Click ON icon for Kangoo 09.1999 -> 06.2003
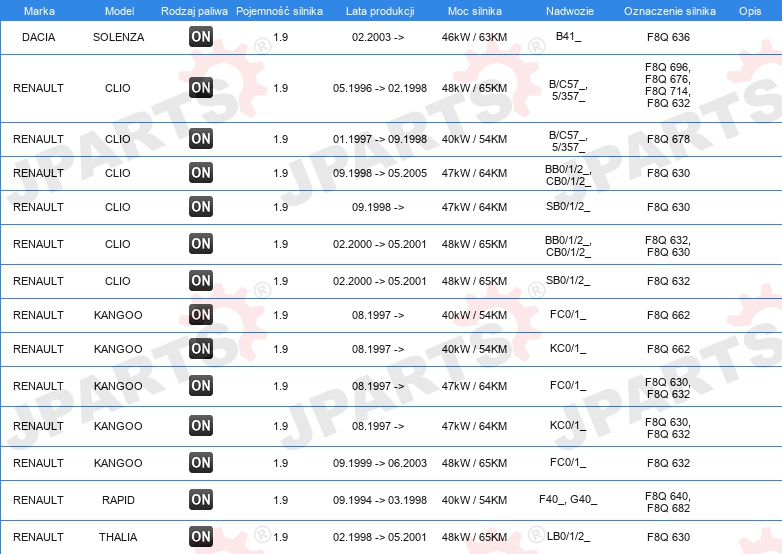The image size is (782, 554). click(201, 463)
